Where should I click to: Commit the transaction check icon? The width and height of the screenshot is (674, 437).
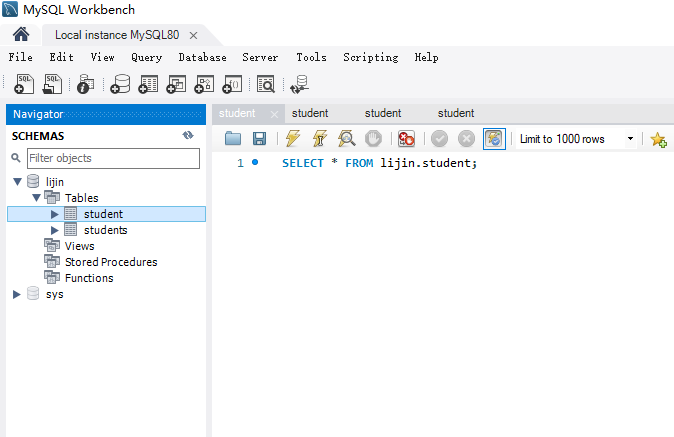(439, 138)
